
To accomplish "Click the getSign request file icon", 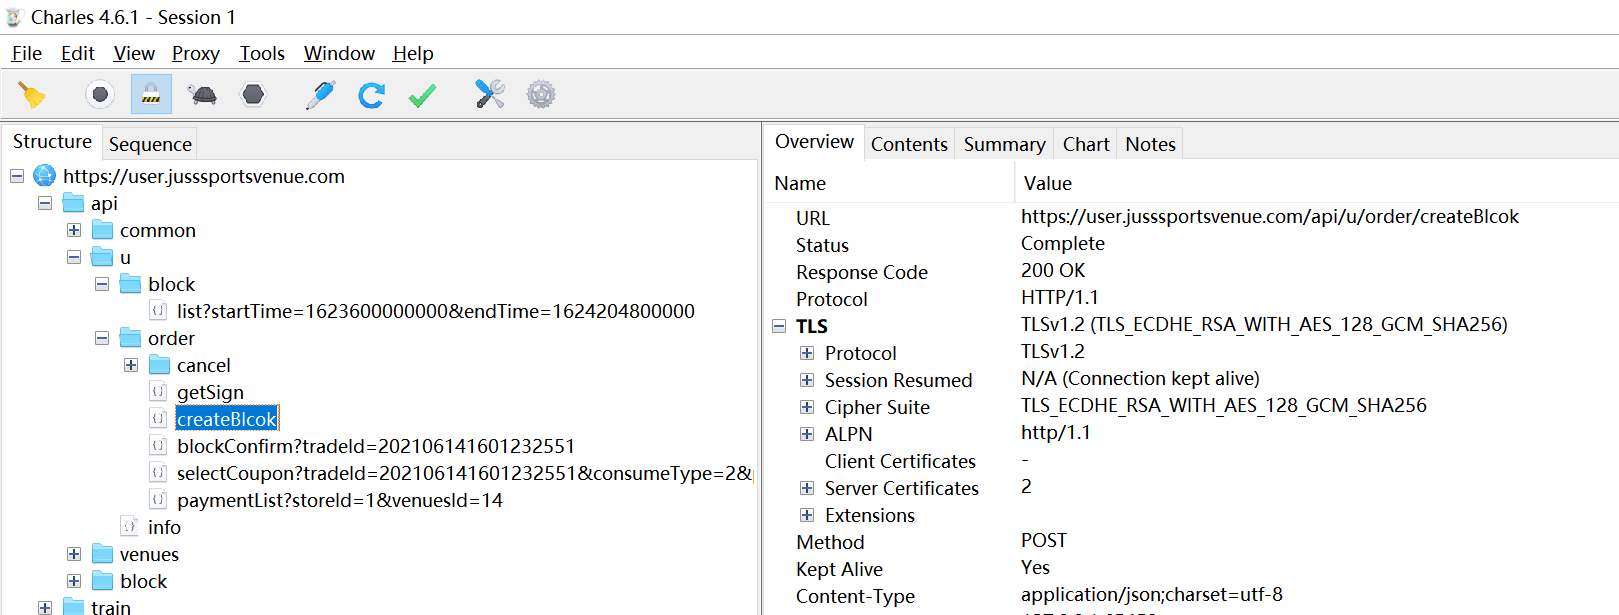I will pos(158,392).
